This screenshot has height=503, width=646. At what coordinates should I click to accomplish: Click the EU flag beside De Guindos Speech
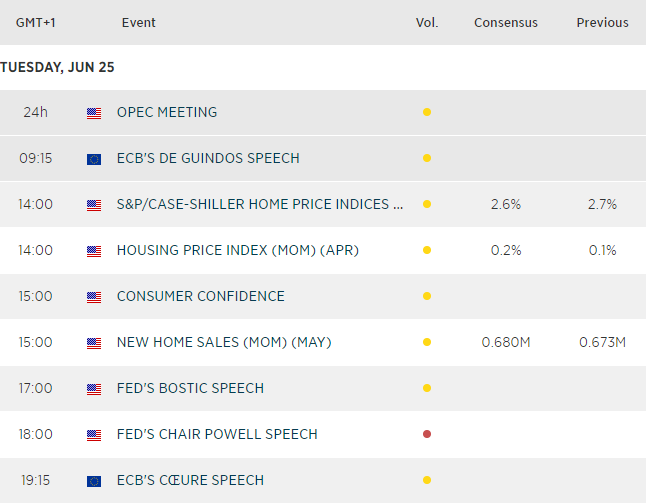tap(94, 159)
